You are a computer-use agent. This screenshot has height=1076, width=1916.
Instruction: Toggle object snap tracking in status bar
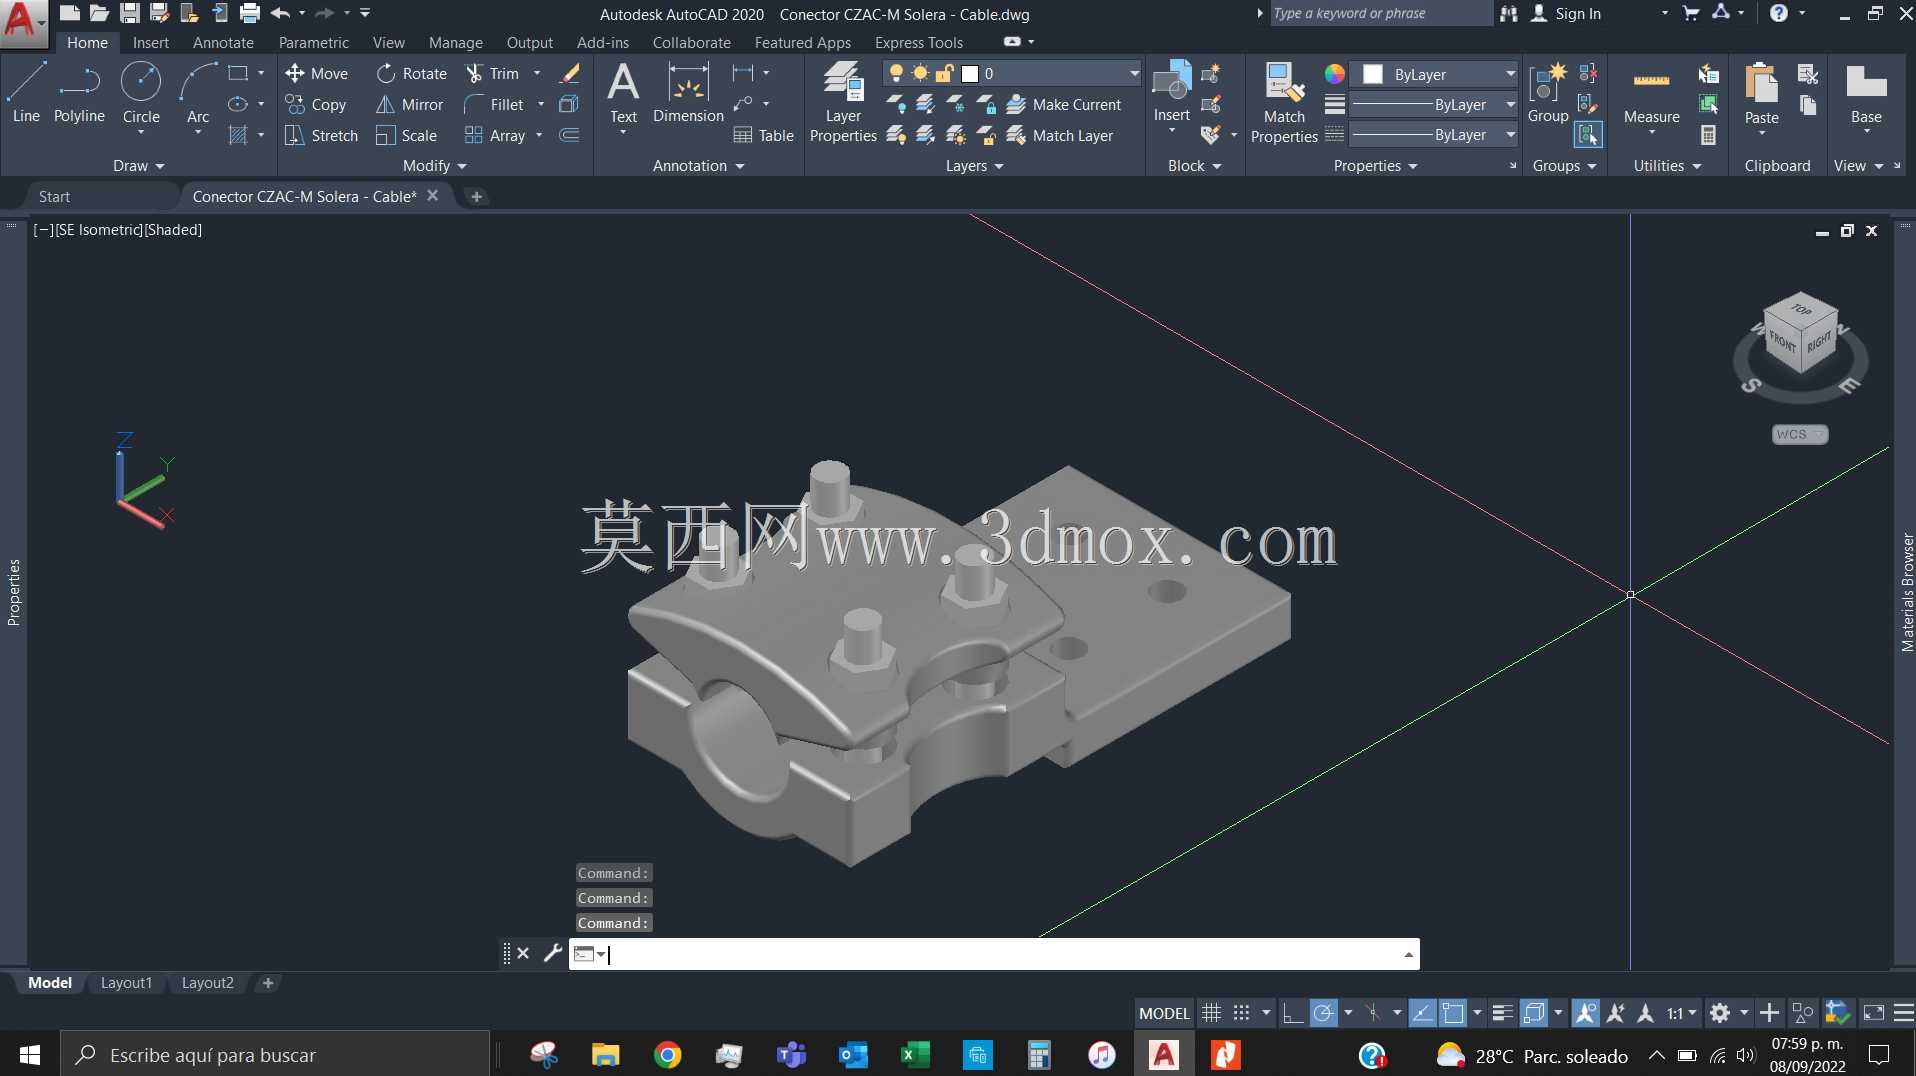(x=1421, y=1013)
